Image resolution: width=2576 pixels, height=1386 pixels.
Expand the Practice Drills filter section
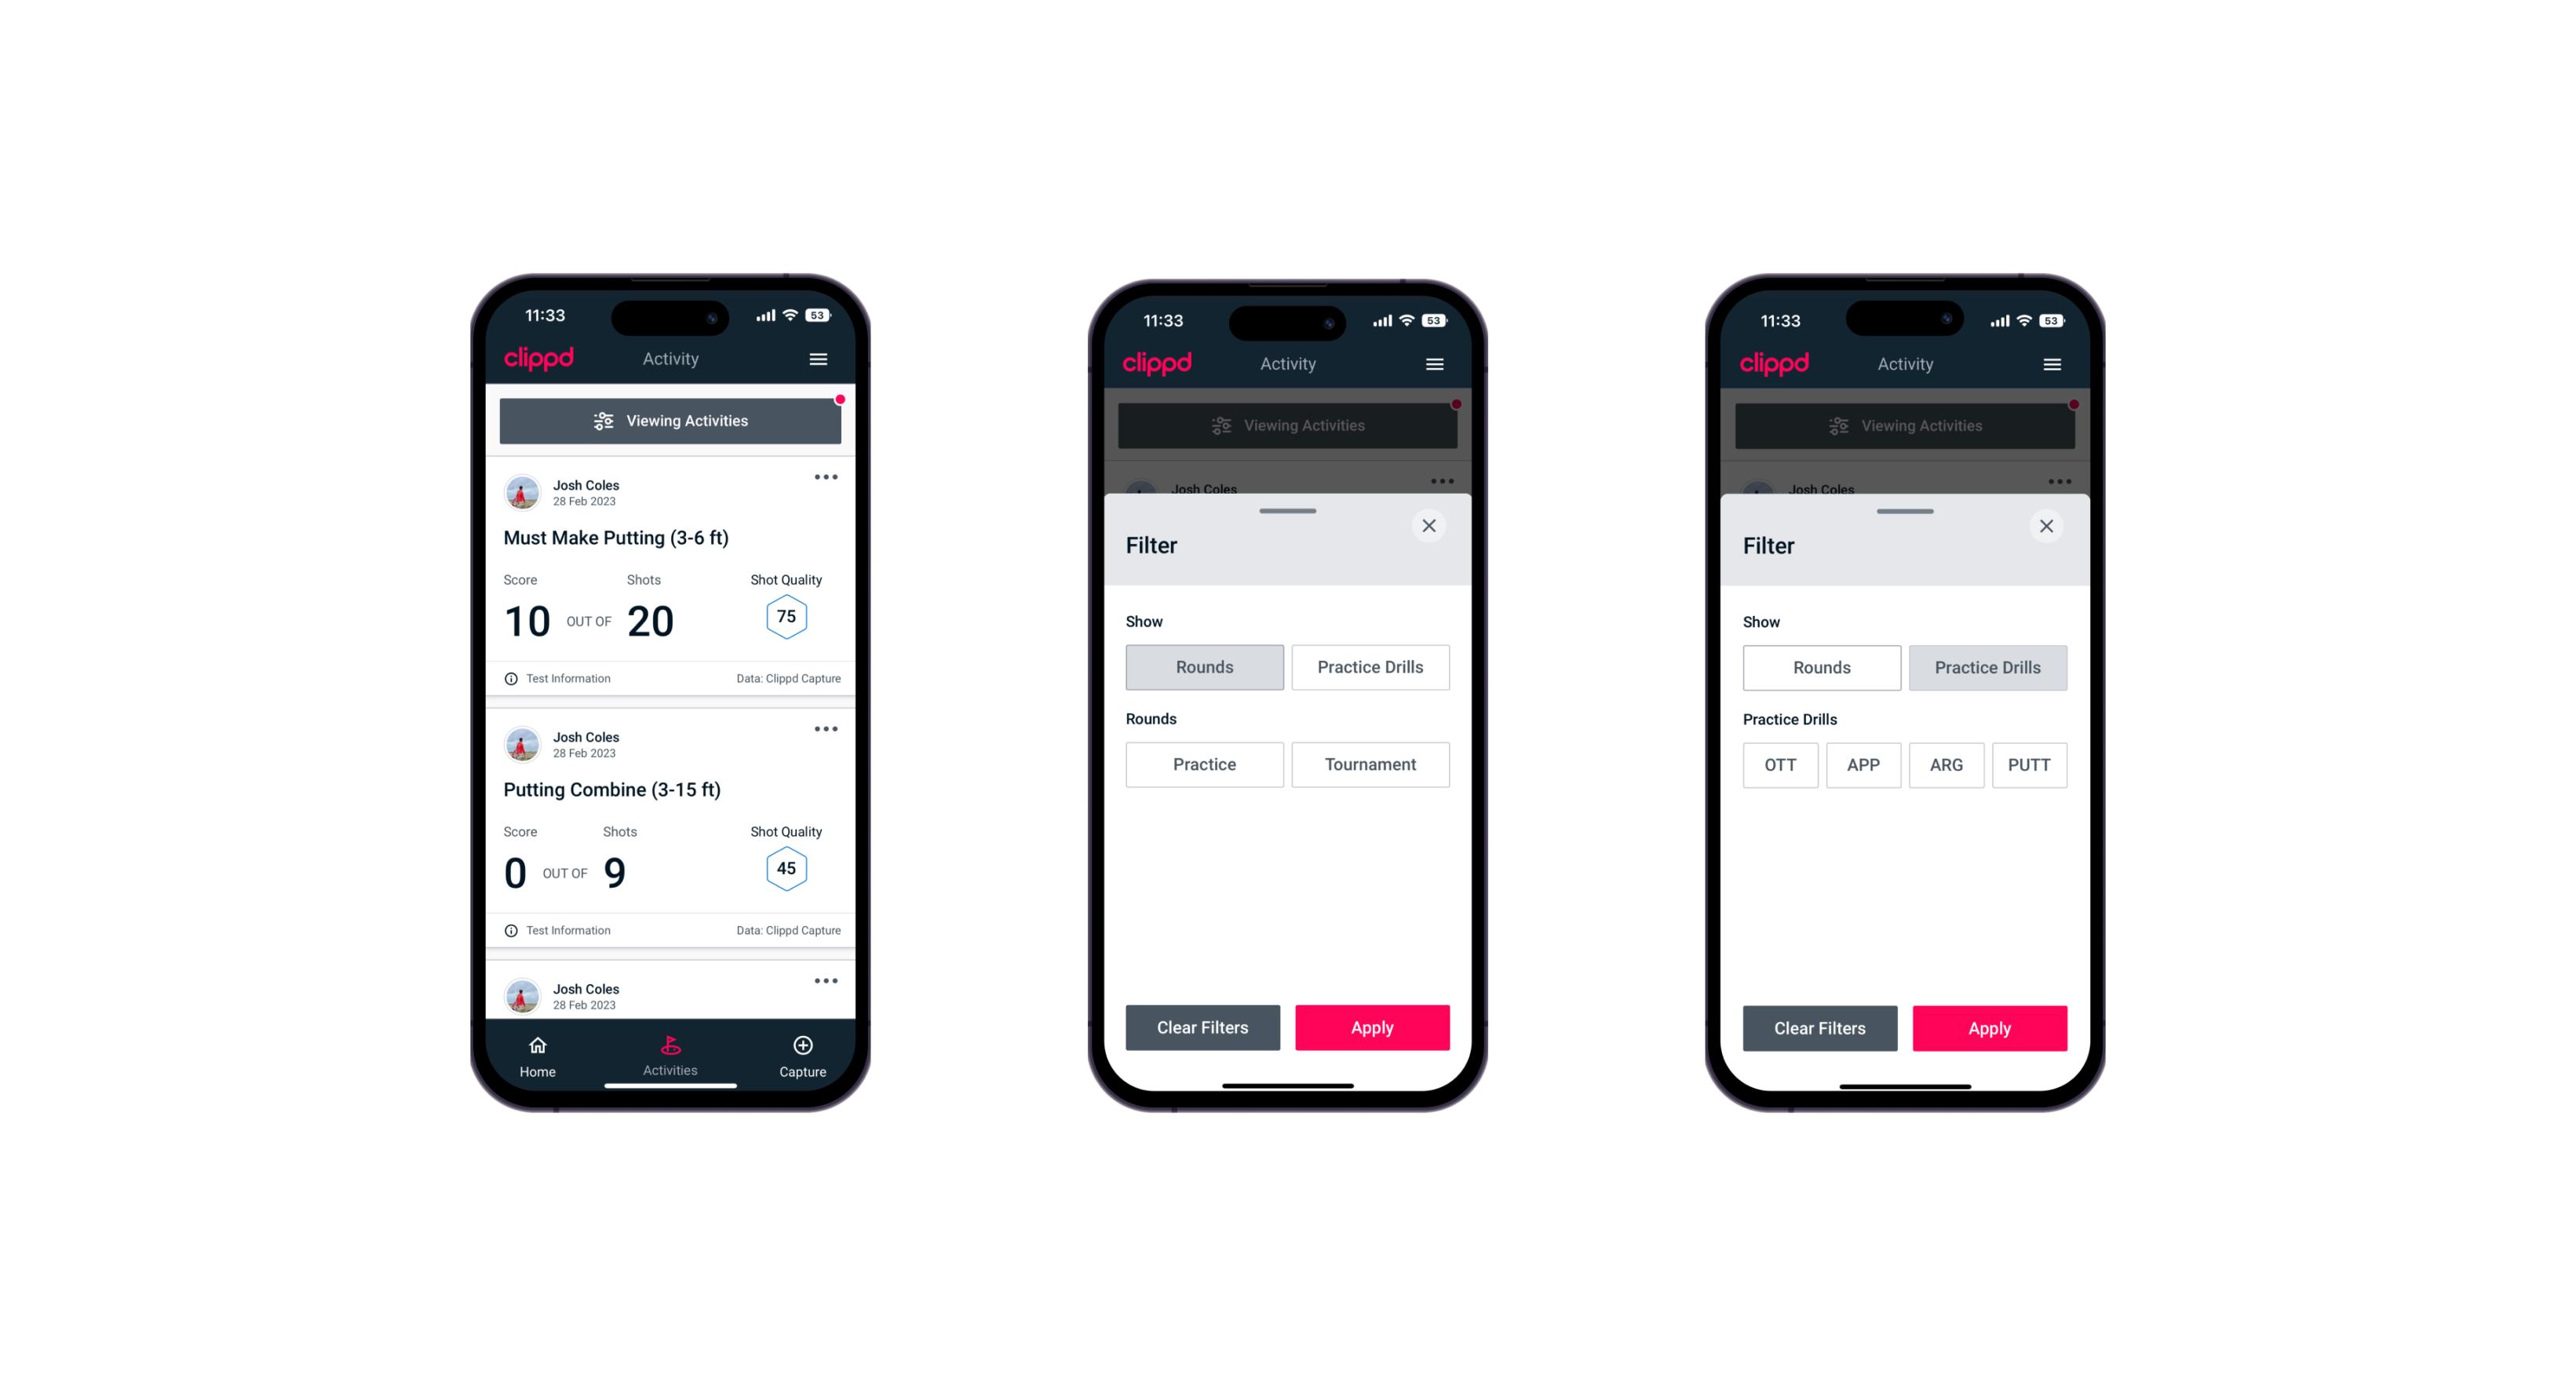pyautogui.click(x=1369, y=666)
